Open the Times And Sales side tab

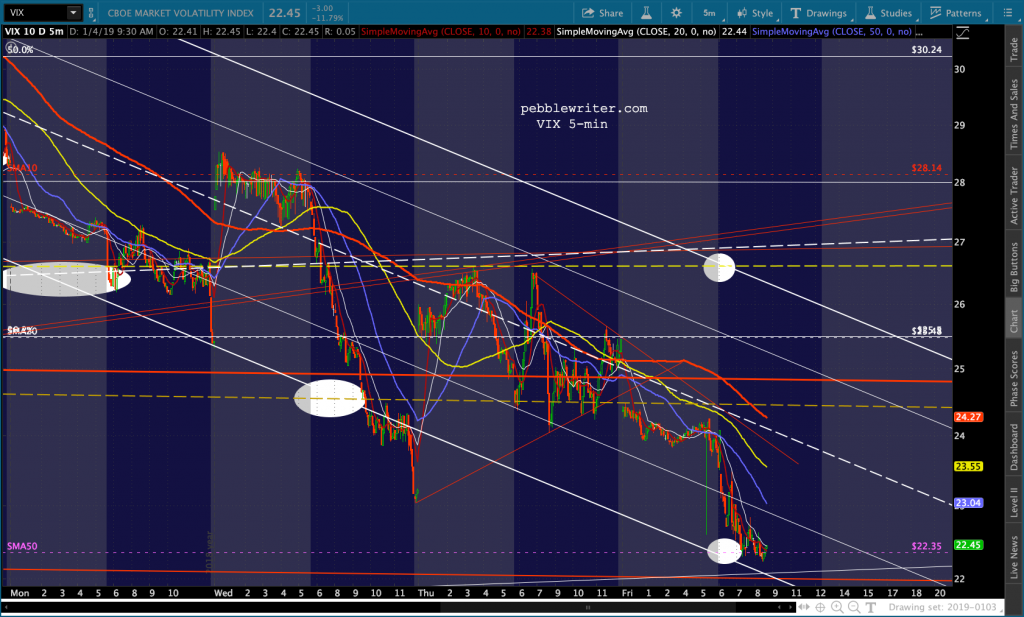(x=1014, y=115)
